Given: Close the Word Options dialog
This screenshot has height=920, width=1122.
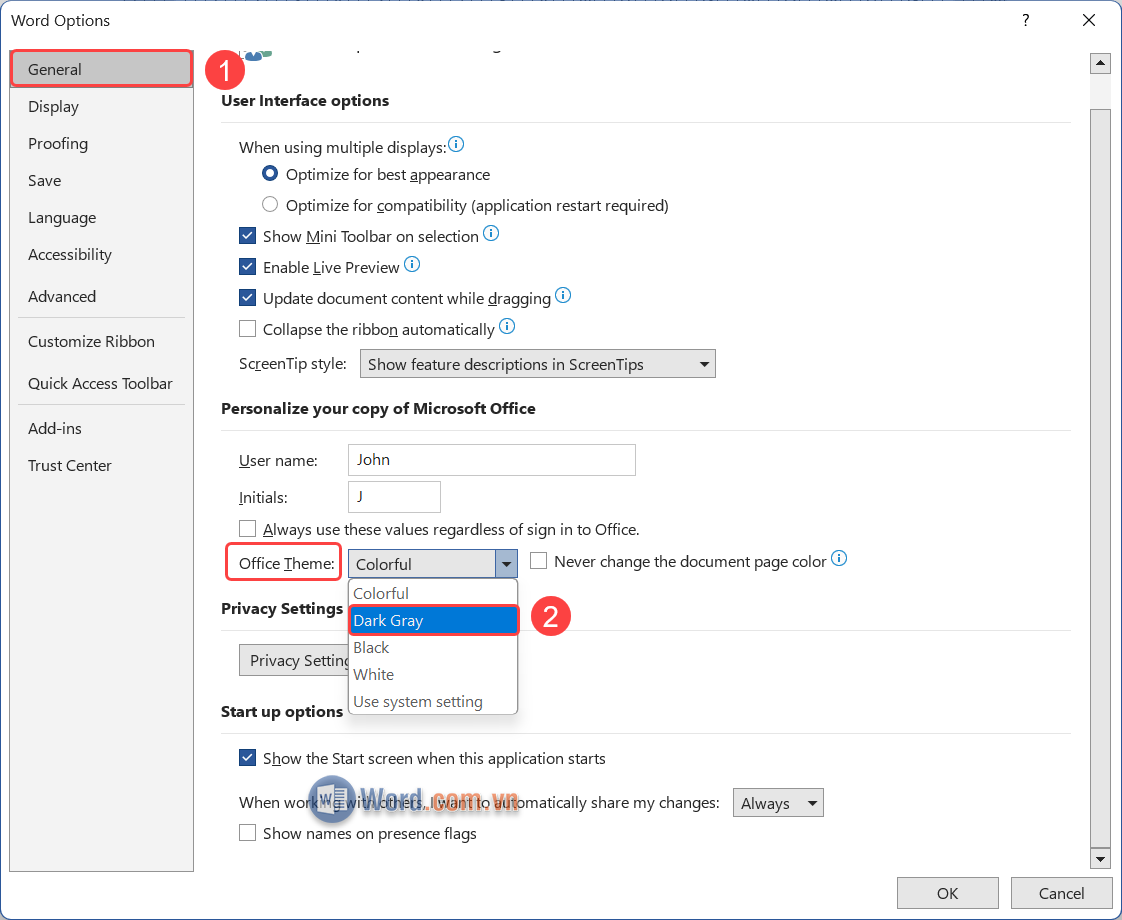Looking at the screenshot, I should (1089, 20).
